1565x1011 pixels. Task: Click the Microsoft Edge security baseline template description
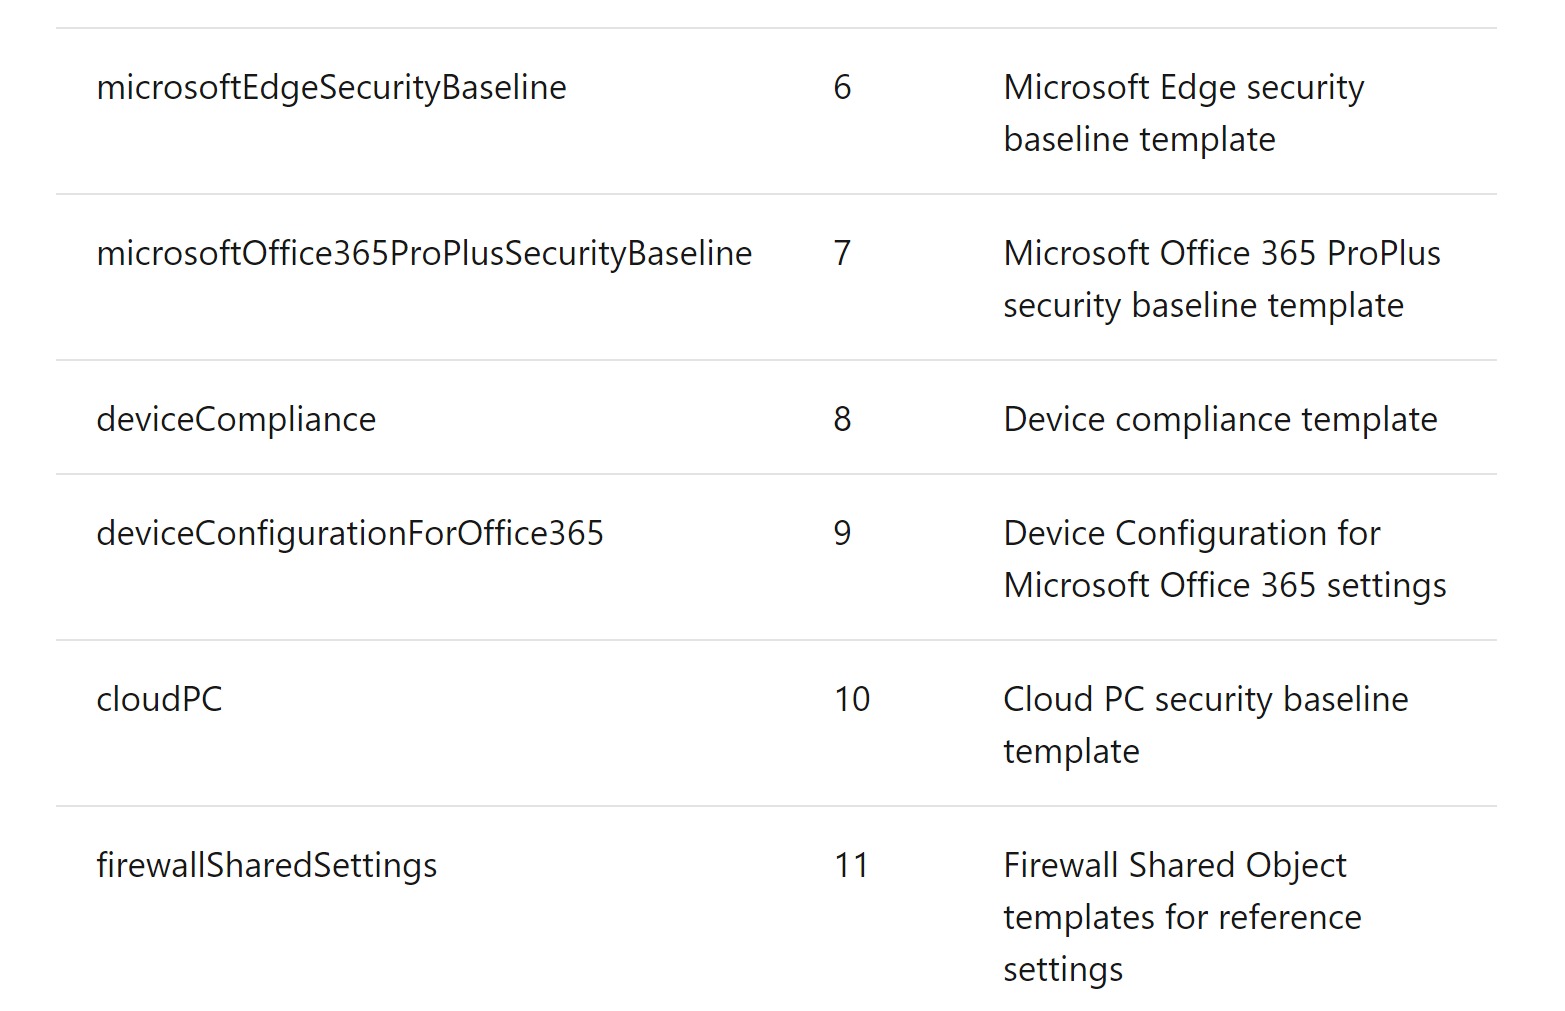pos(1183,113)
